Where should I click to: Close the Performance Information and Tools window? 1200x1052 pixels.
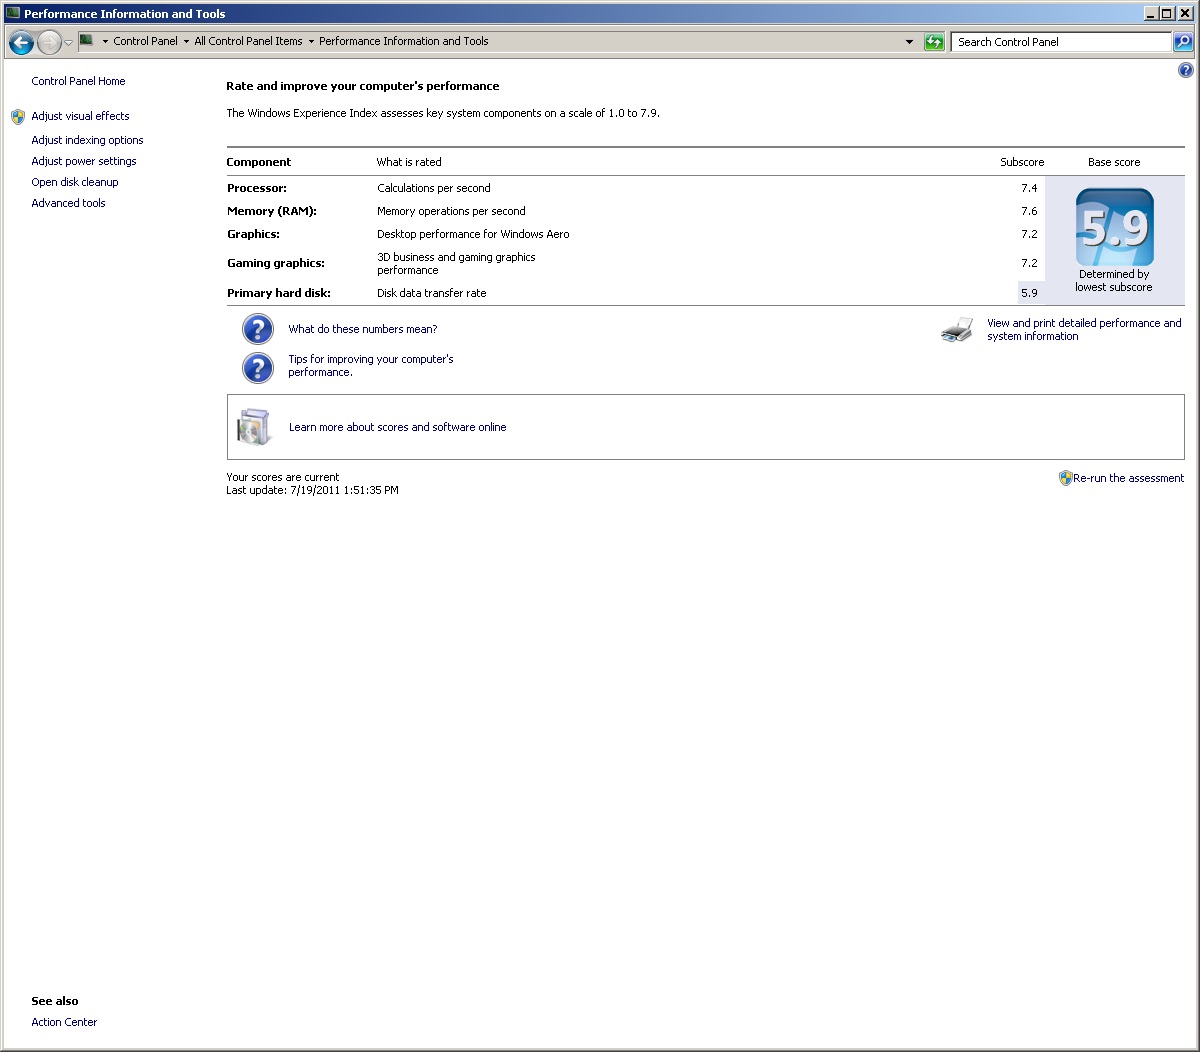[x=1185, y=13]
